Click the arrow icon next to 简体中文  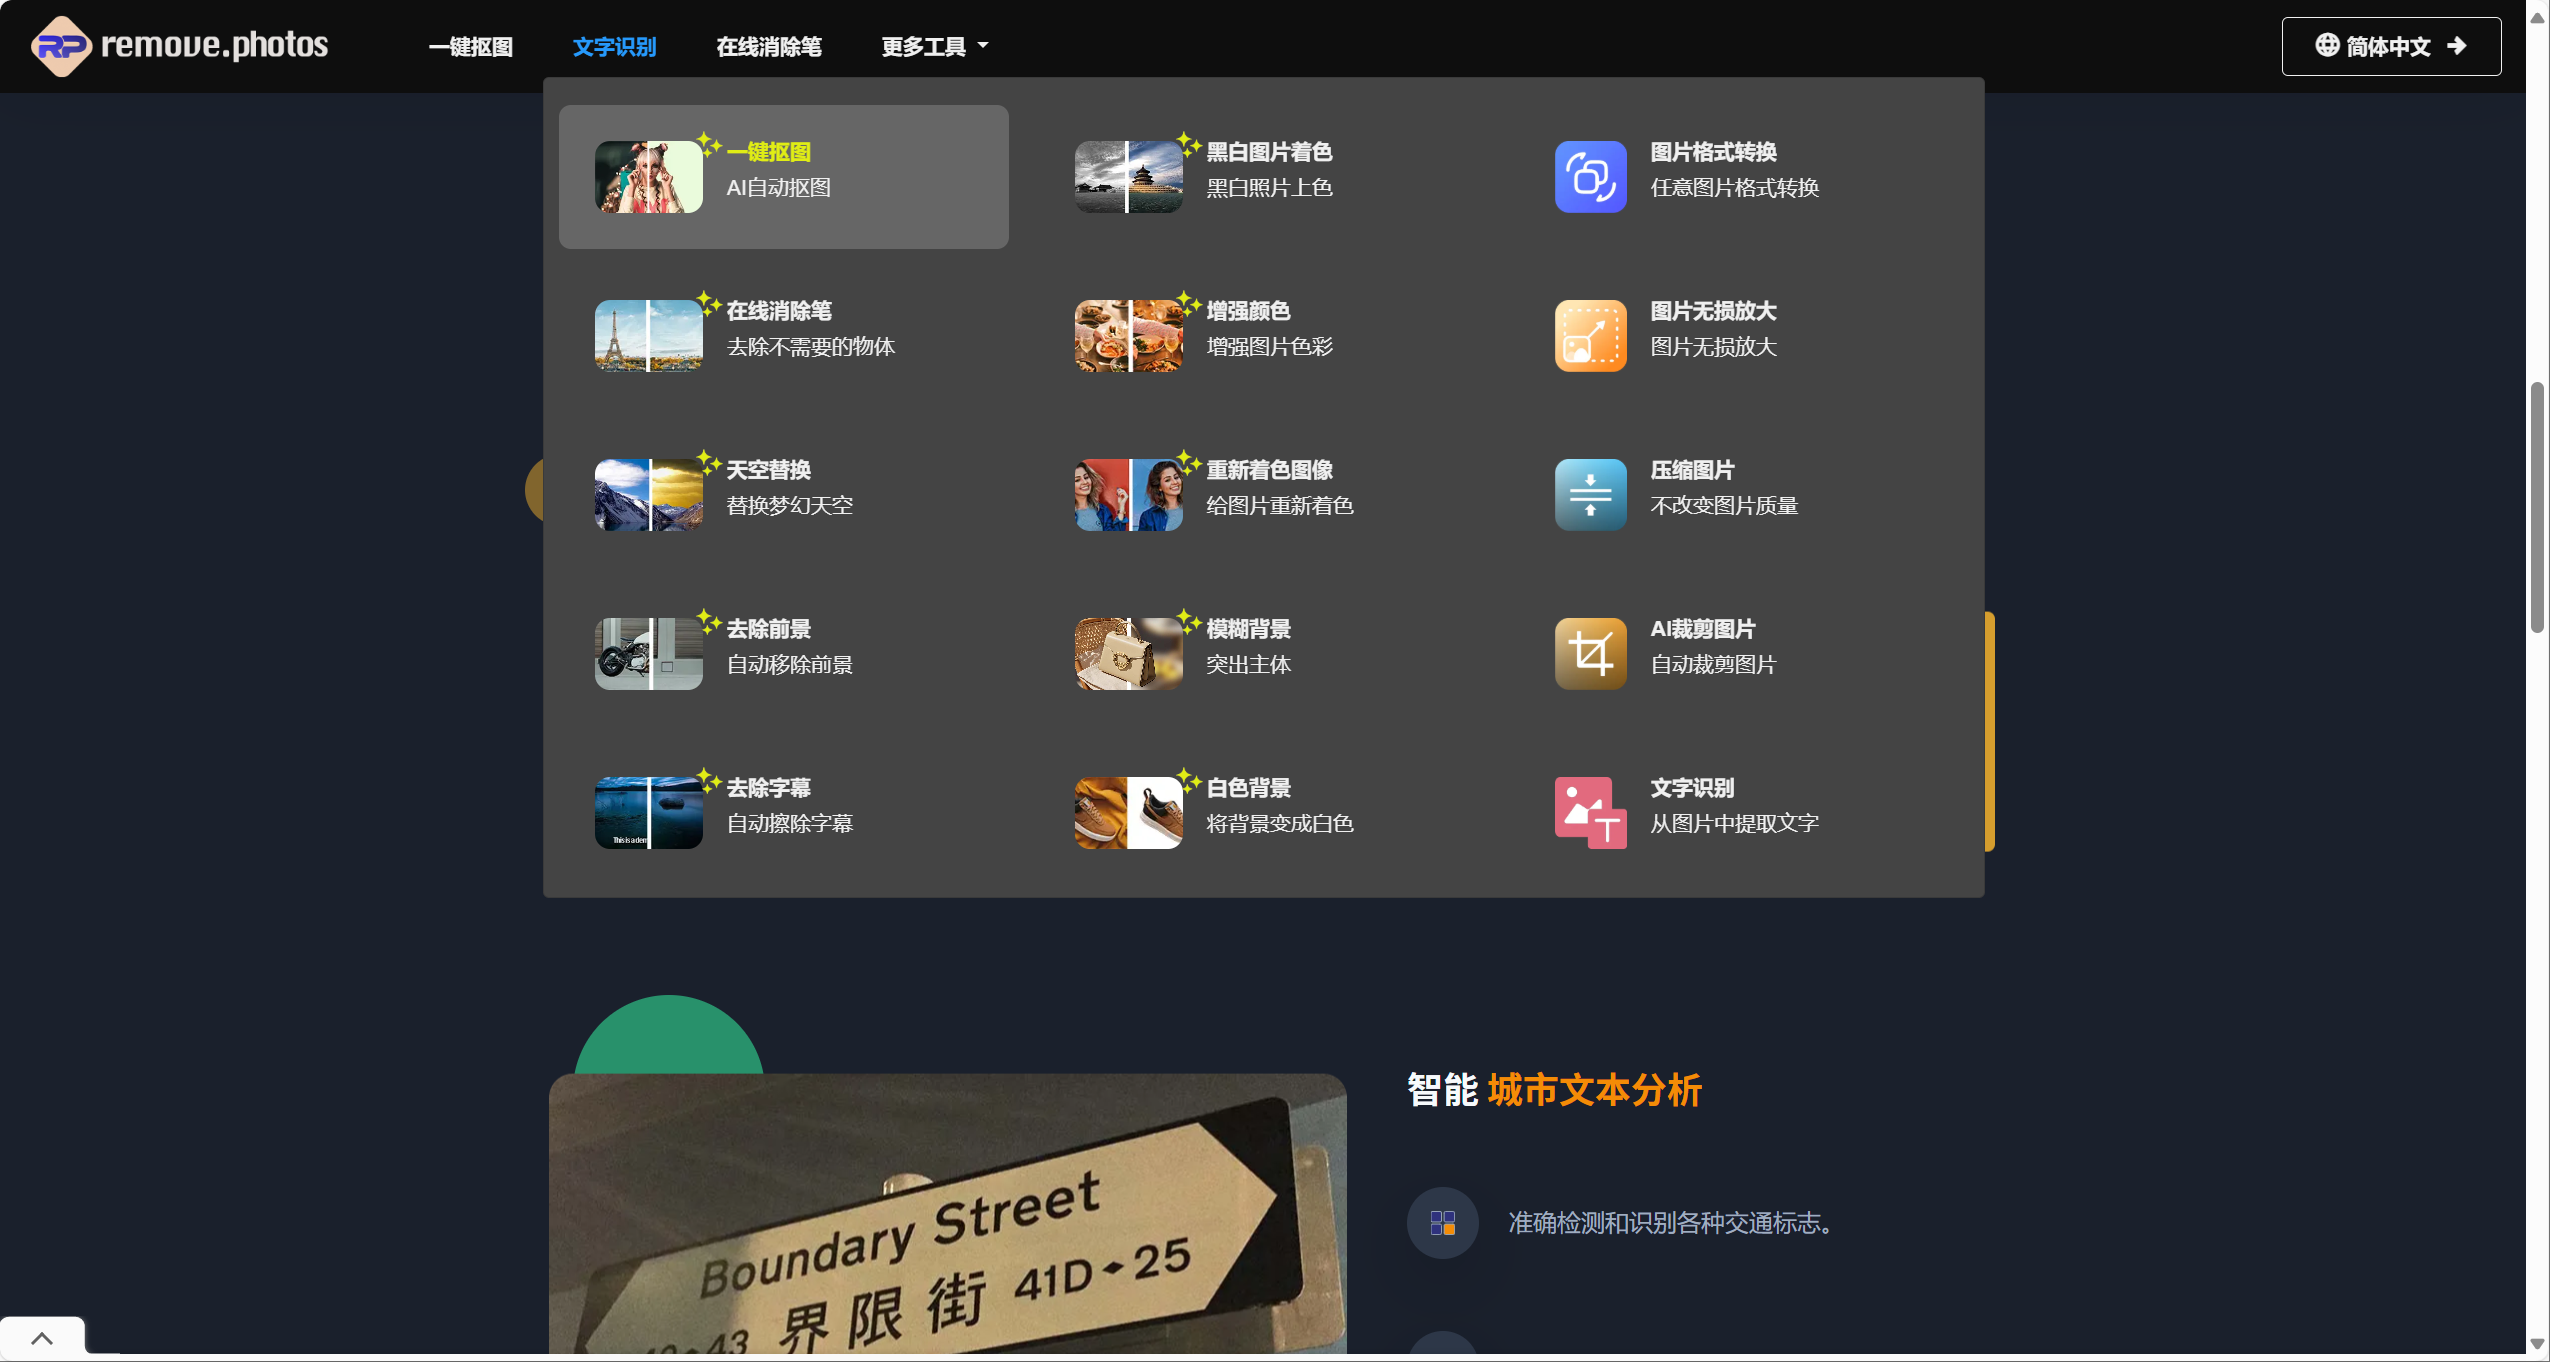tap(2456, 46)
